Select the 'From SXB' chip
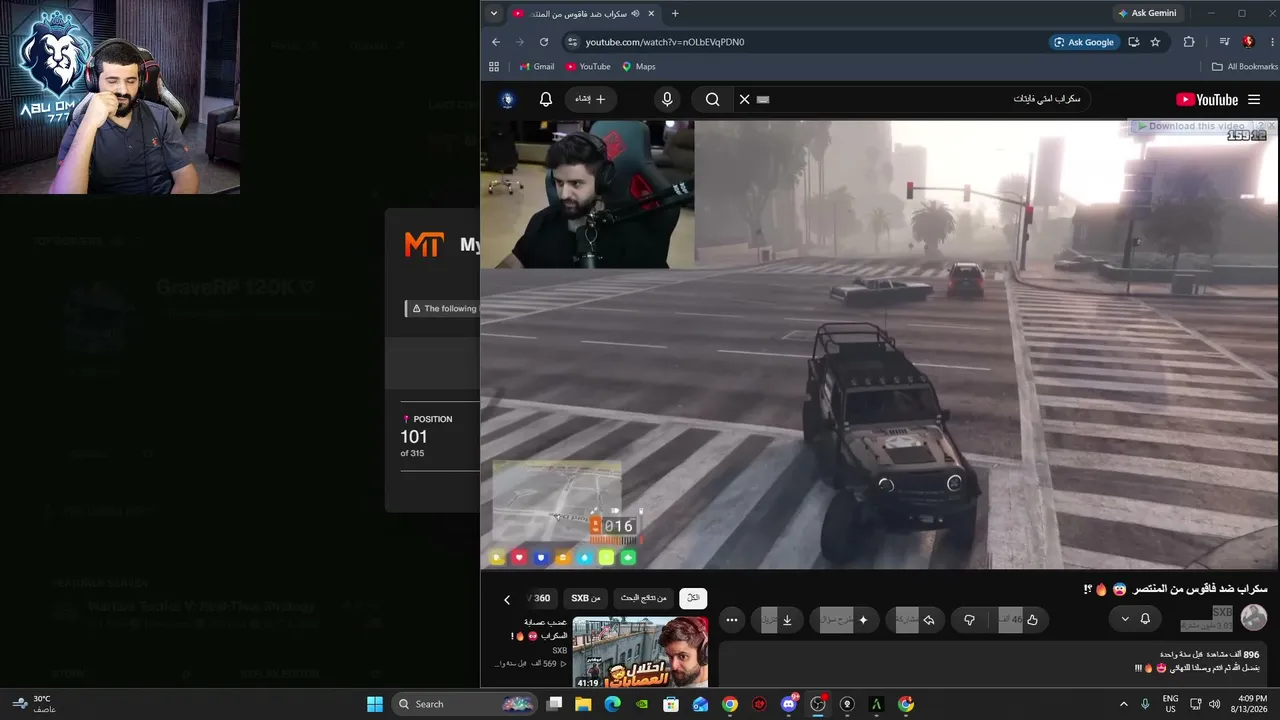The width and height of the screenshot is (1280, 720). (x=586, y=598)
